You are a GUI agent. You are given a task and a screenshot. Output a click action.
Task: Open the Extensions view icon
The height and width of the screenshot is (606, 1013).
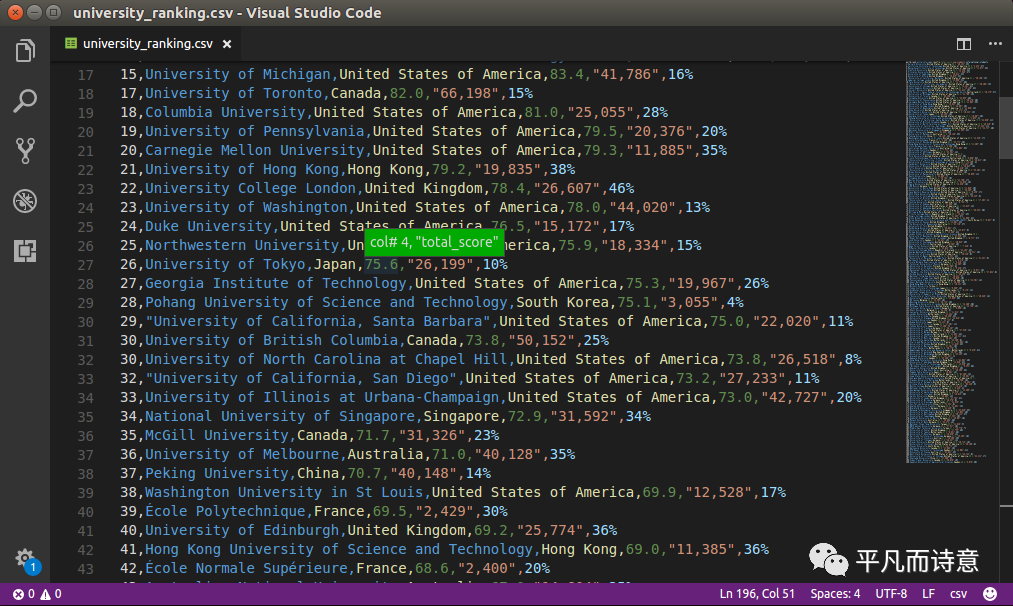coord(25,251)
